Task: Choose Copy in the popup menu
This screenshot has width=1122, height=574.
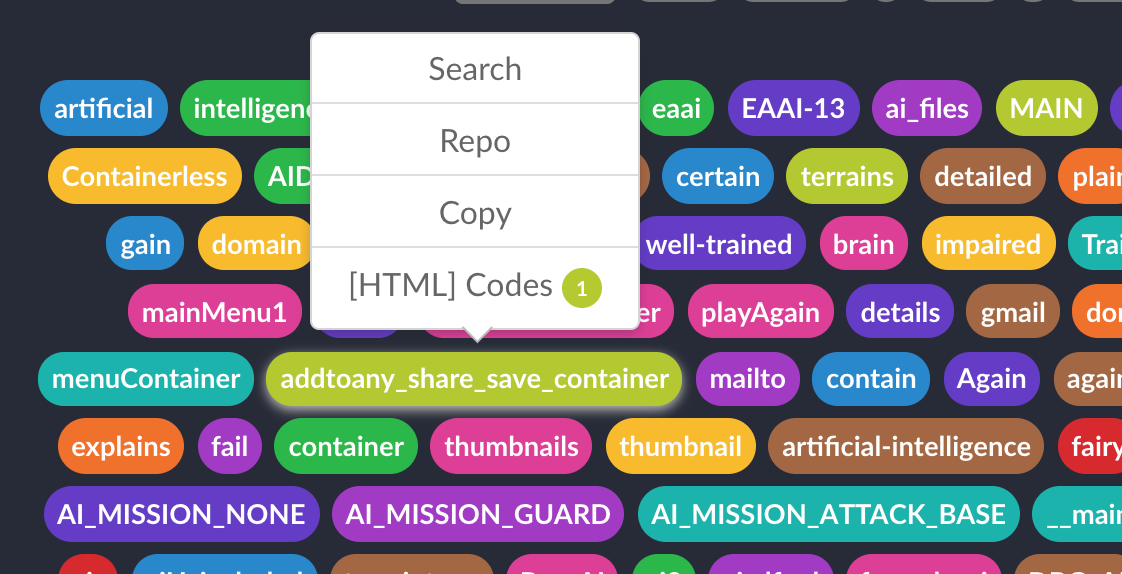Action: pyautogui.click(x=474, y=213)
